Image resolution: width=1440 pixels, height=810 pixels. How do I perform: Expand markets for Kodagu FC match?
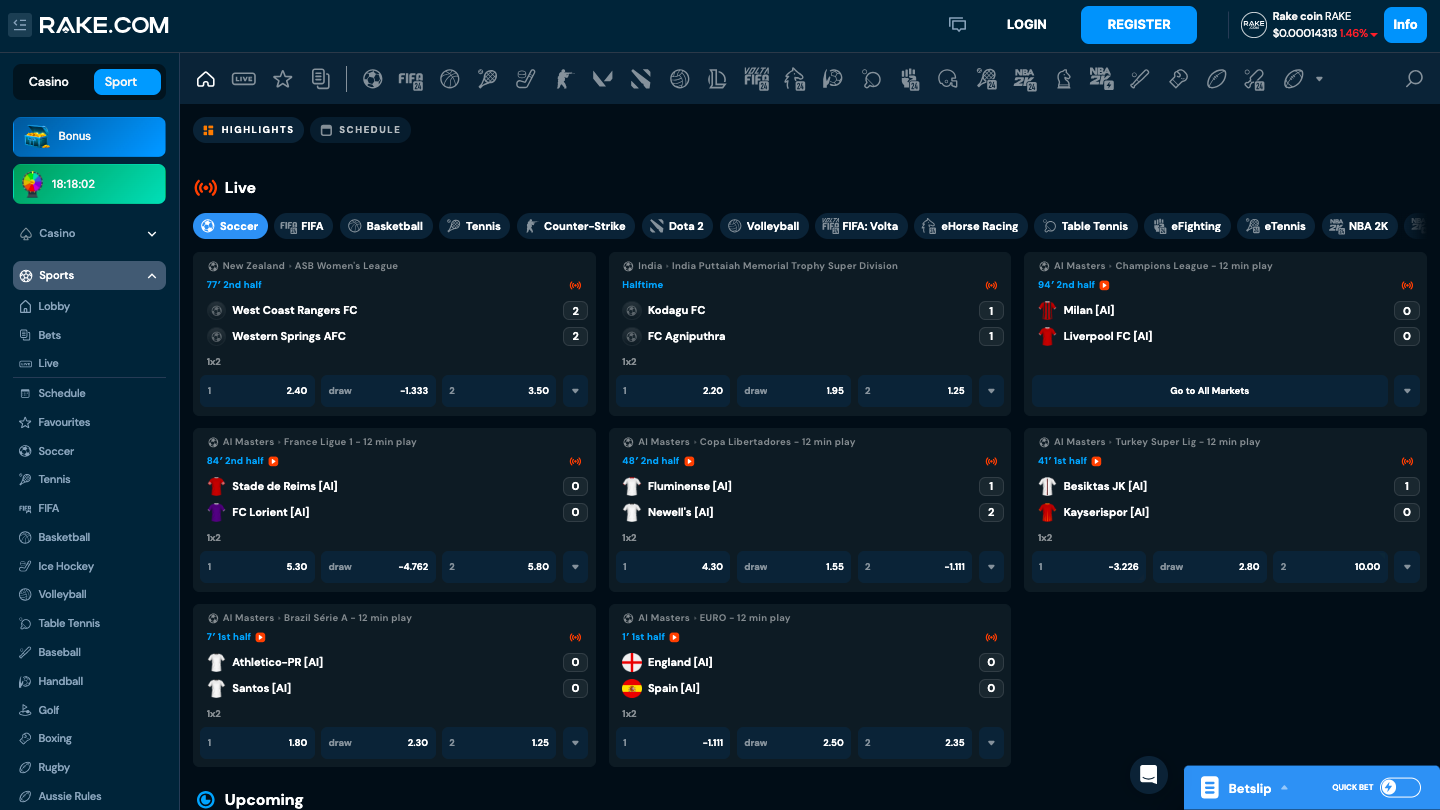(991, 391)
